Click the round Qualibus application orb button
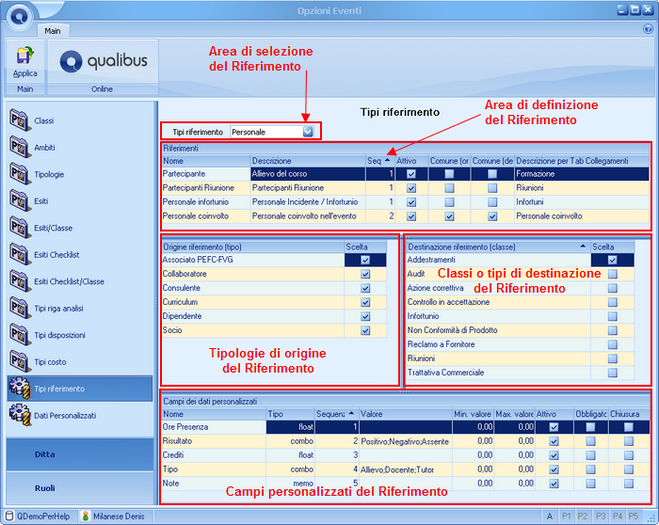 pos(19,16)
